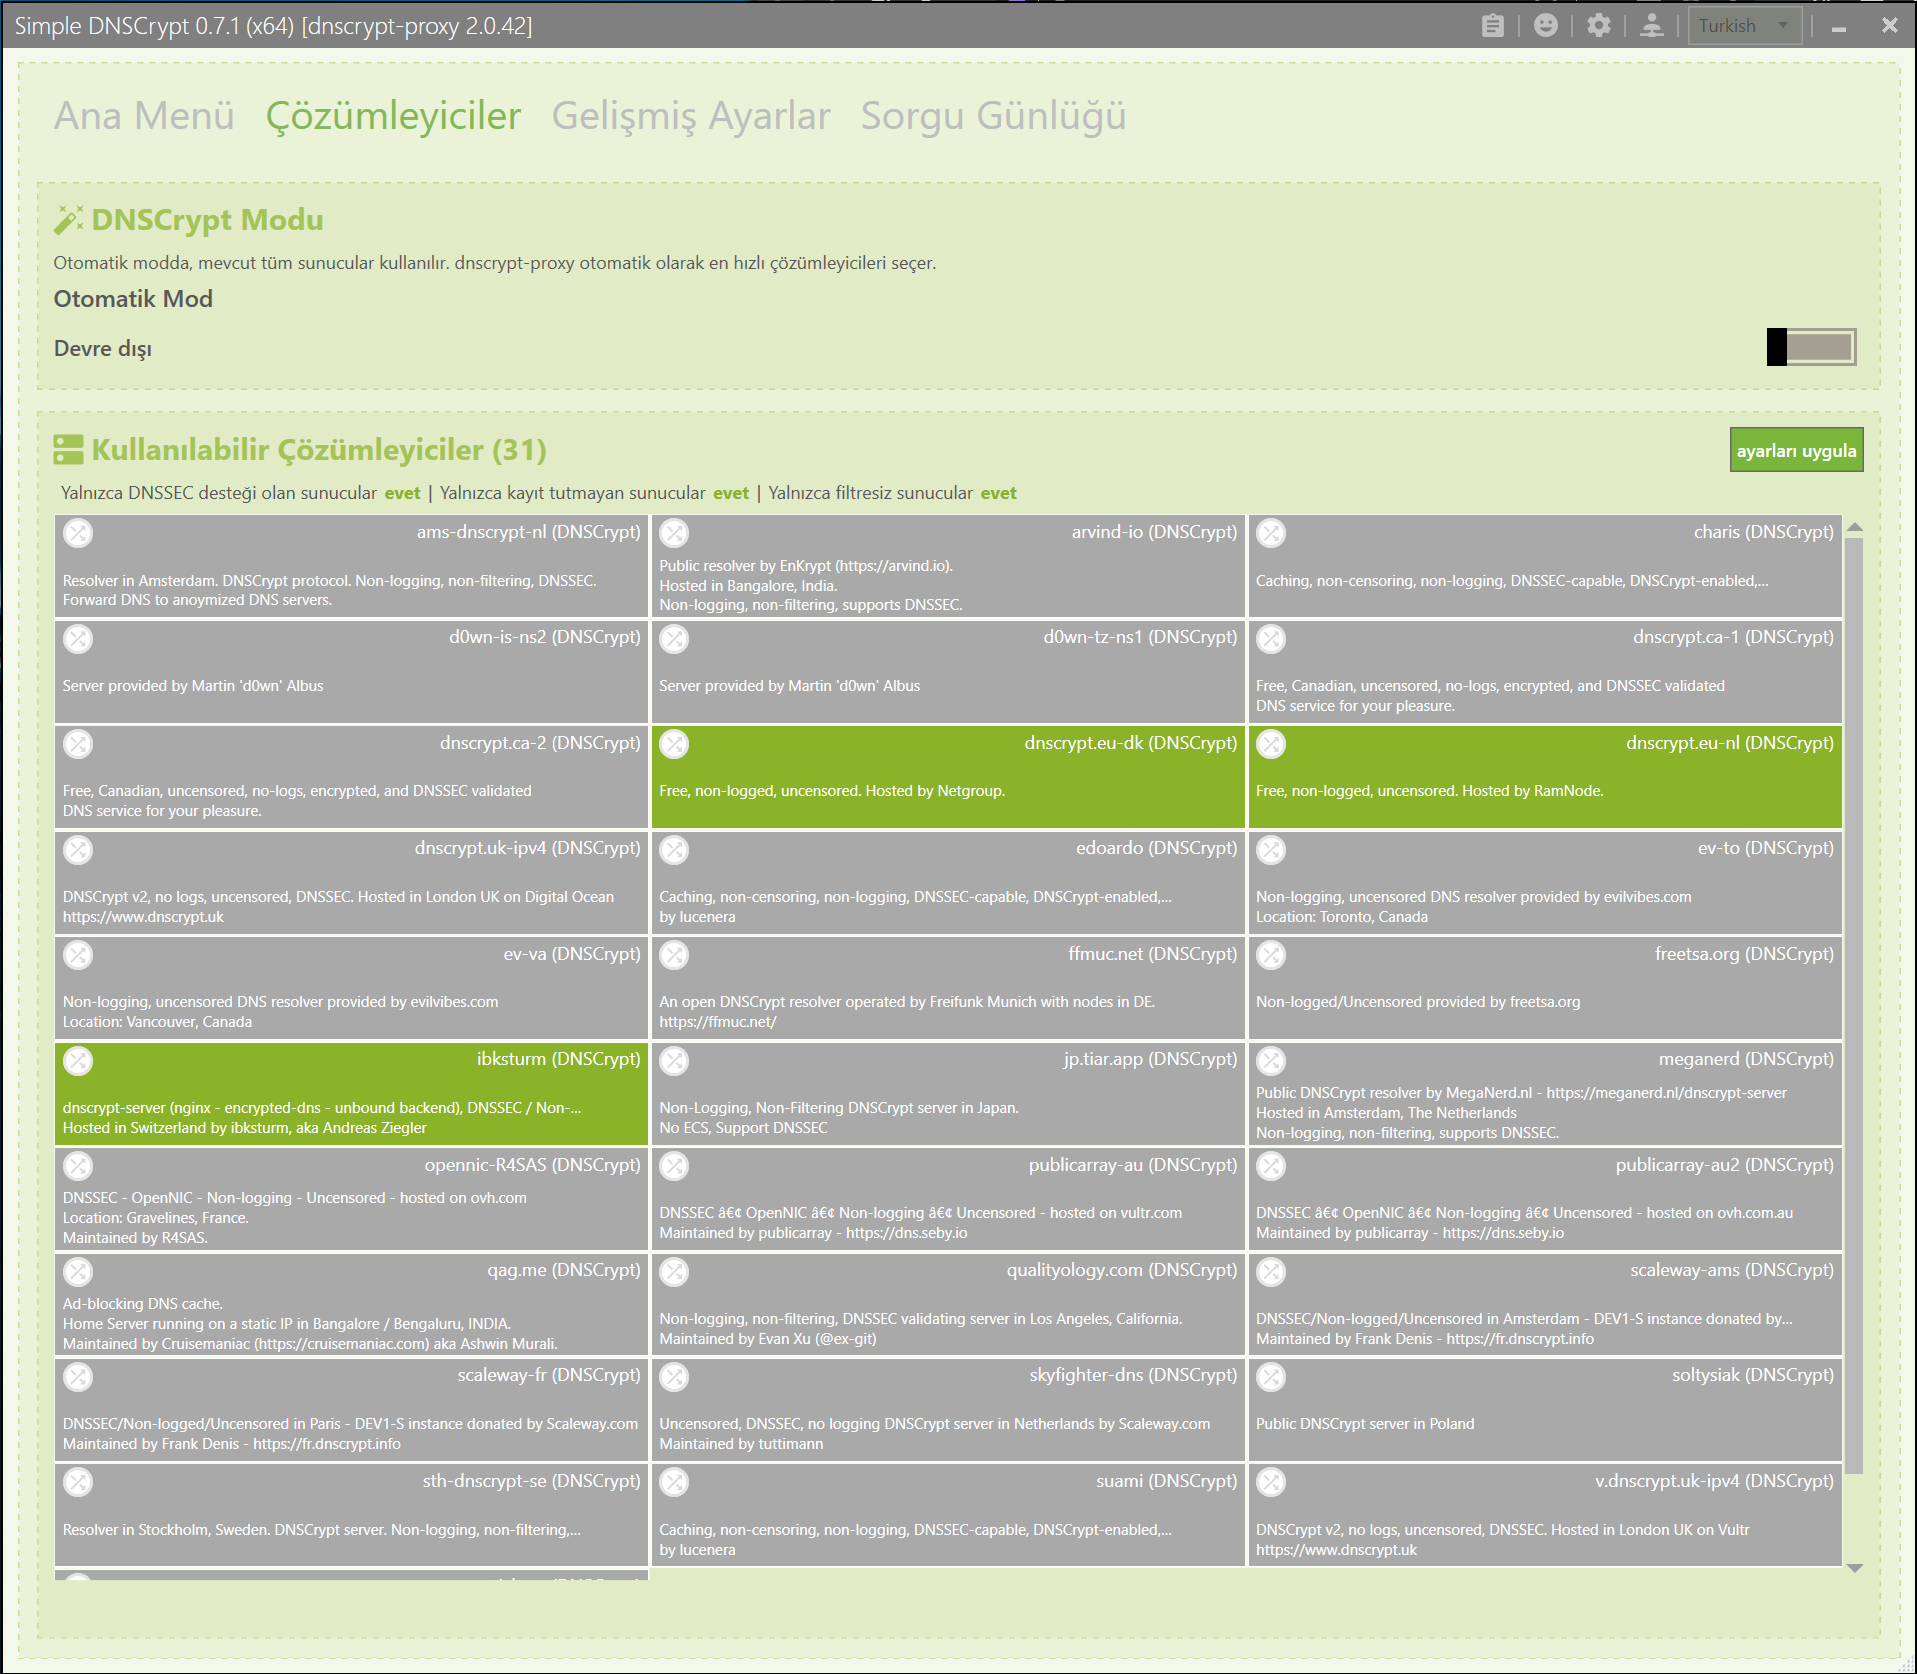Select soltysiak (DNSCrypt) resolver name
1917x1674 pixels.
1753,1375
